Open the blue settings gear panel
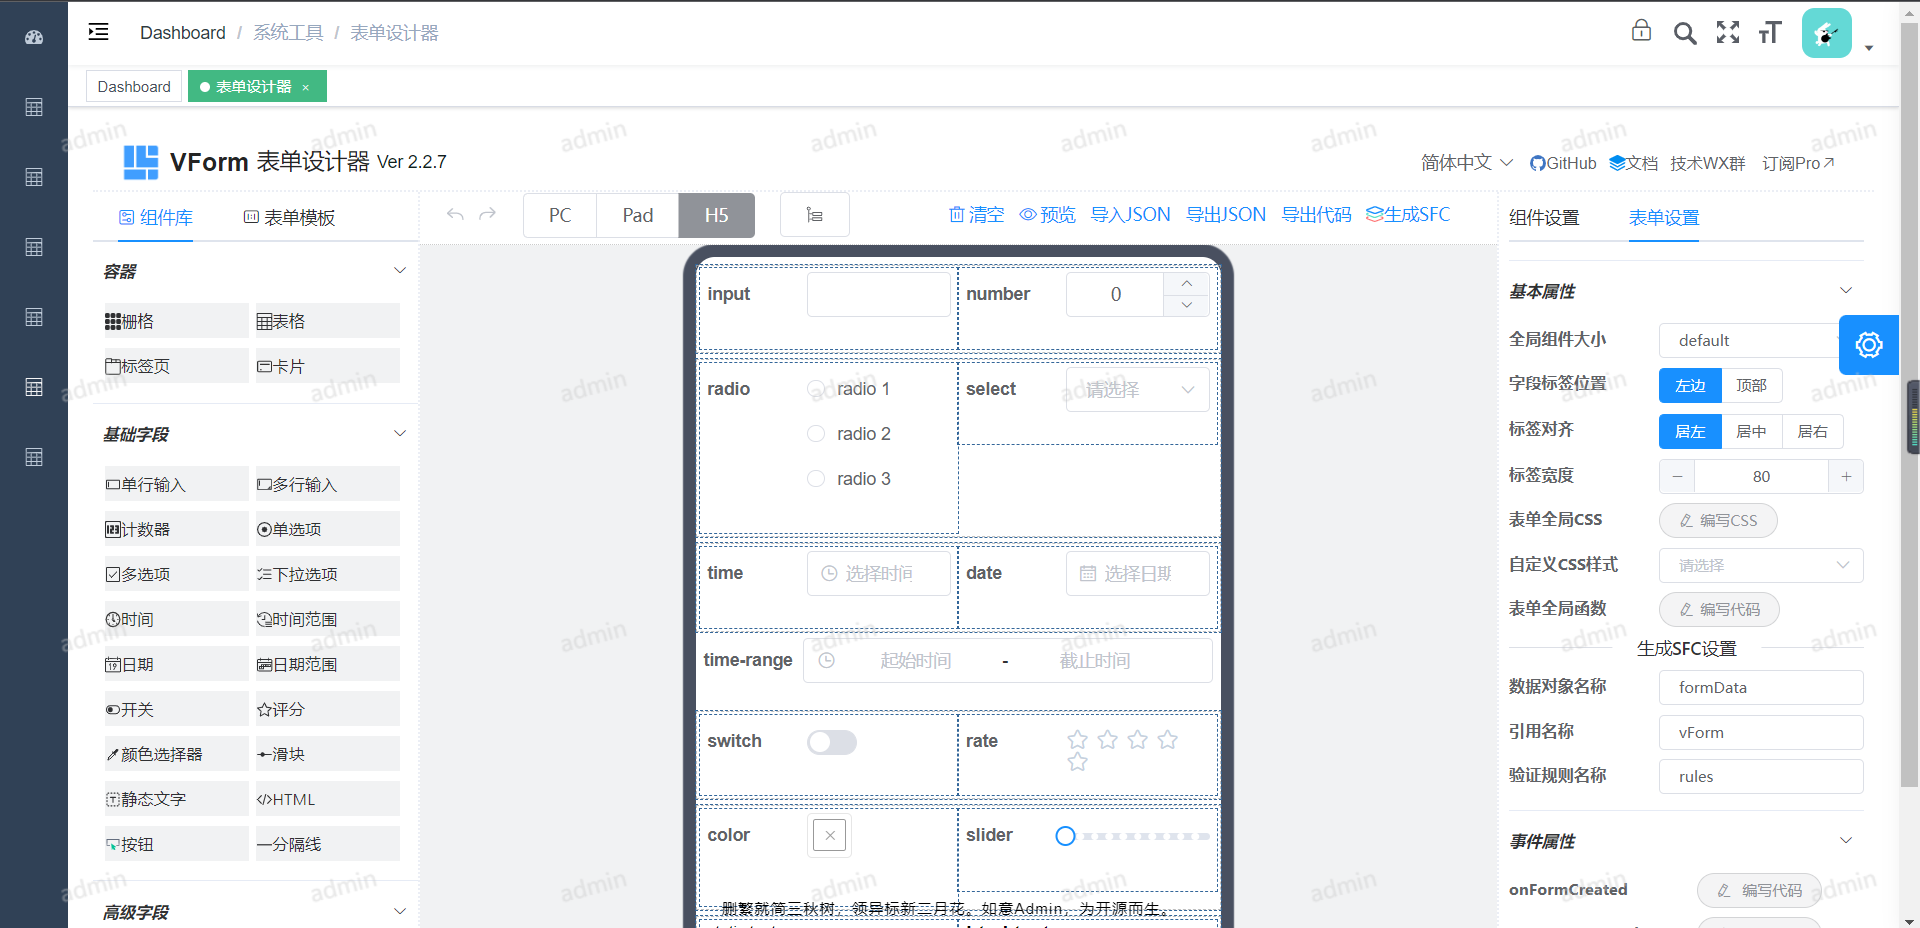Screen dimensions: 1920x928 (x=1869, y=345)
